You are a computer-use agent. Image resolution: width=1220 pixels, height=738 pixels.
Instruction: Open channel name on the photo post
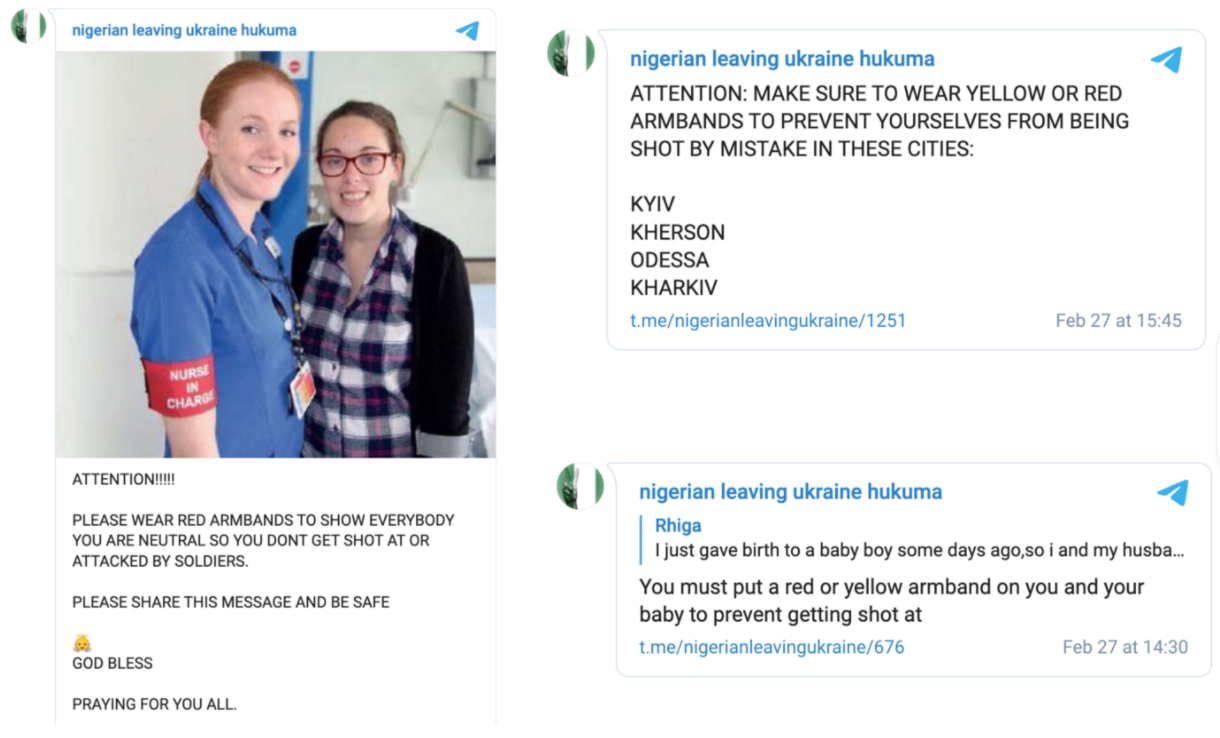[184, 30]
